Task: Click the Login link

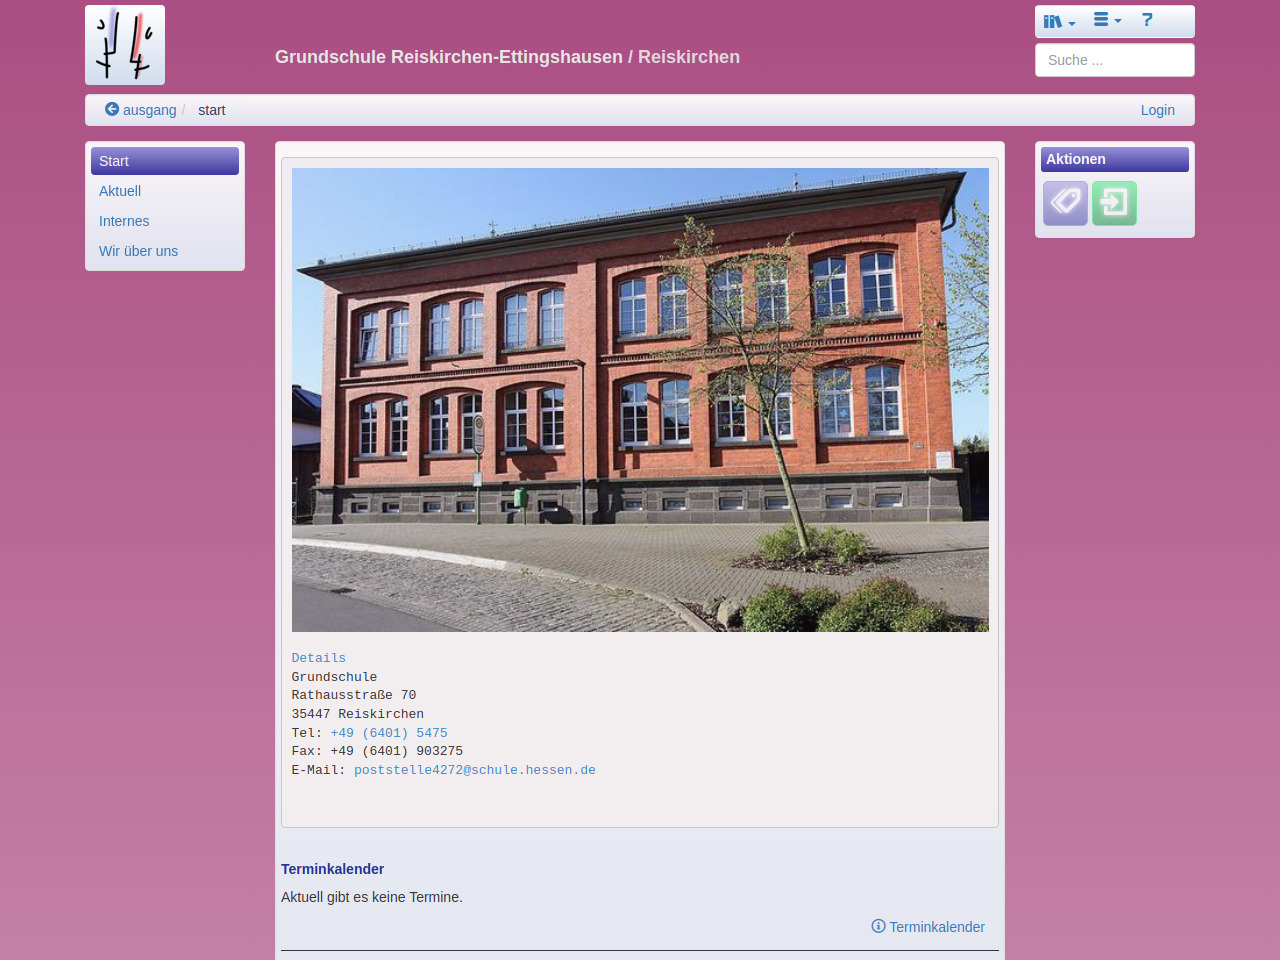Action: (x=1157, y=110)
